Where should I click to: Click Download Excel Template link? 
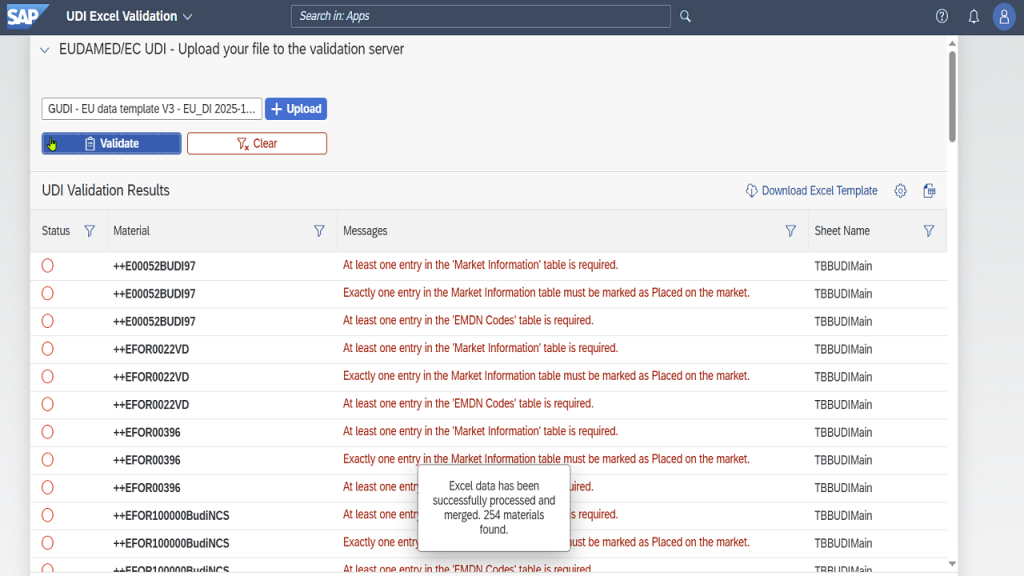point(812,191)
